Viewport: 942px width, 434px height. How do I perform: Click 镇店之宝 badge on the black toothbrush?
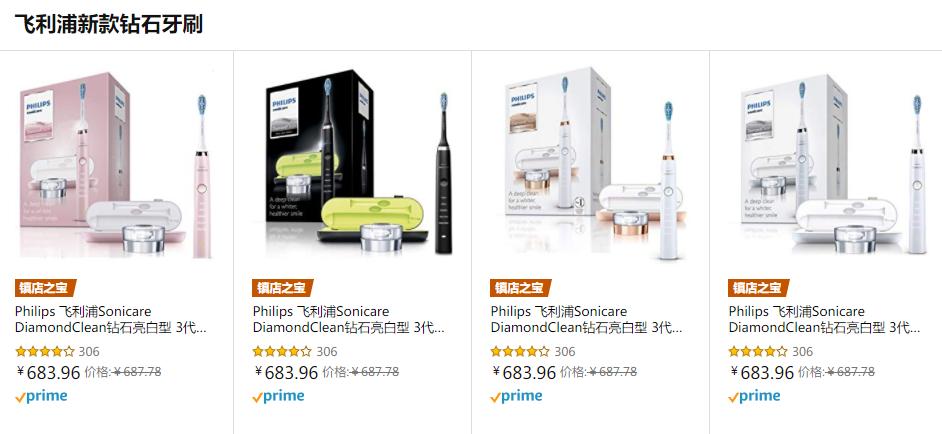[x=283, y=288]
